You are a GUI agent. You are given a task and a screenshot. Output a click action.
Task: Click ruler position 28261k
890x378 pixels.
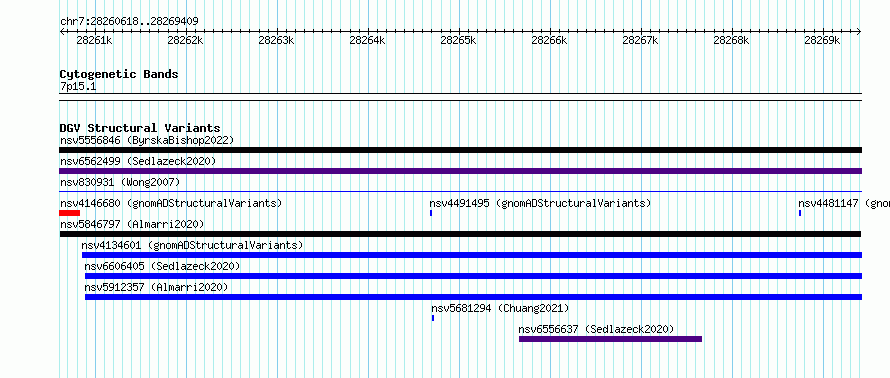click(94, 40)
